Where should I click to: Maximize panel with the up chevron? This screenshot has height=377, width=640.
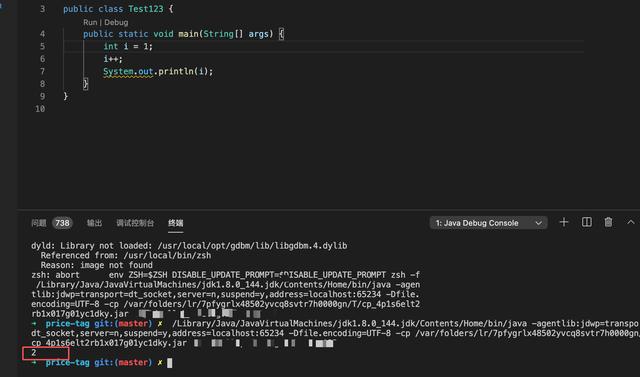[631, 222]
